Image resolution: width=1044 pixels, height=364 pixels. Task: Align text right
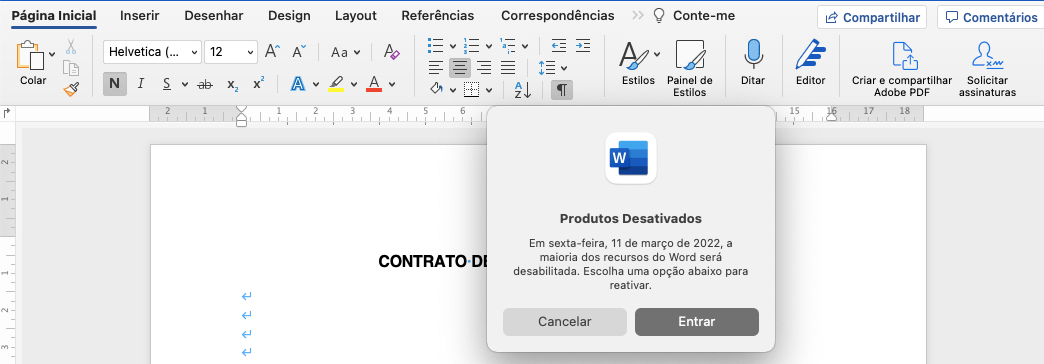(x=484, y=67)
